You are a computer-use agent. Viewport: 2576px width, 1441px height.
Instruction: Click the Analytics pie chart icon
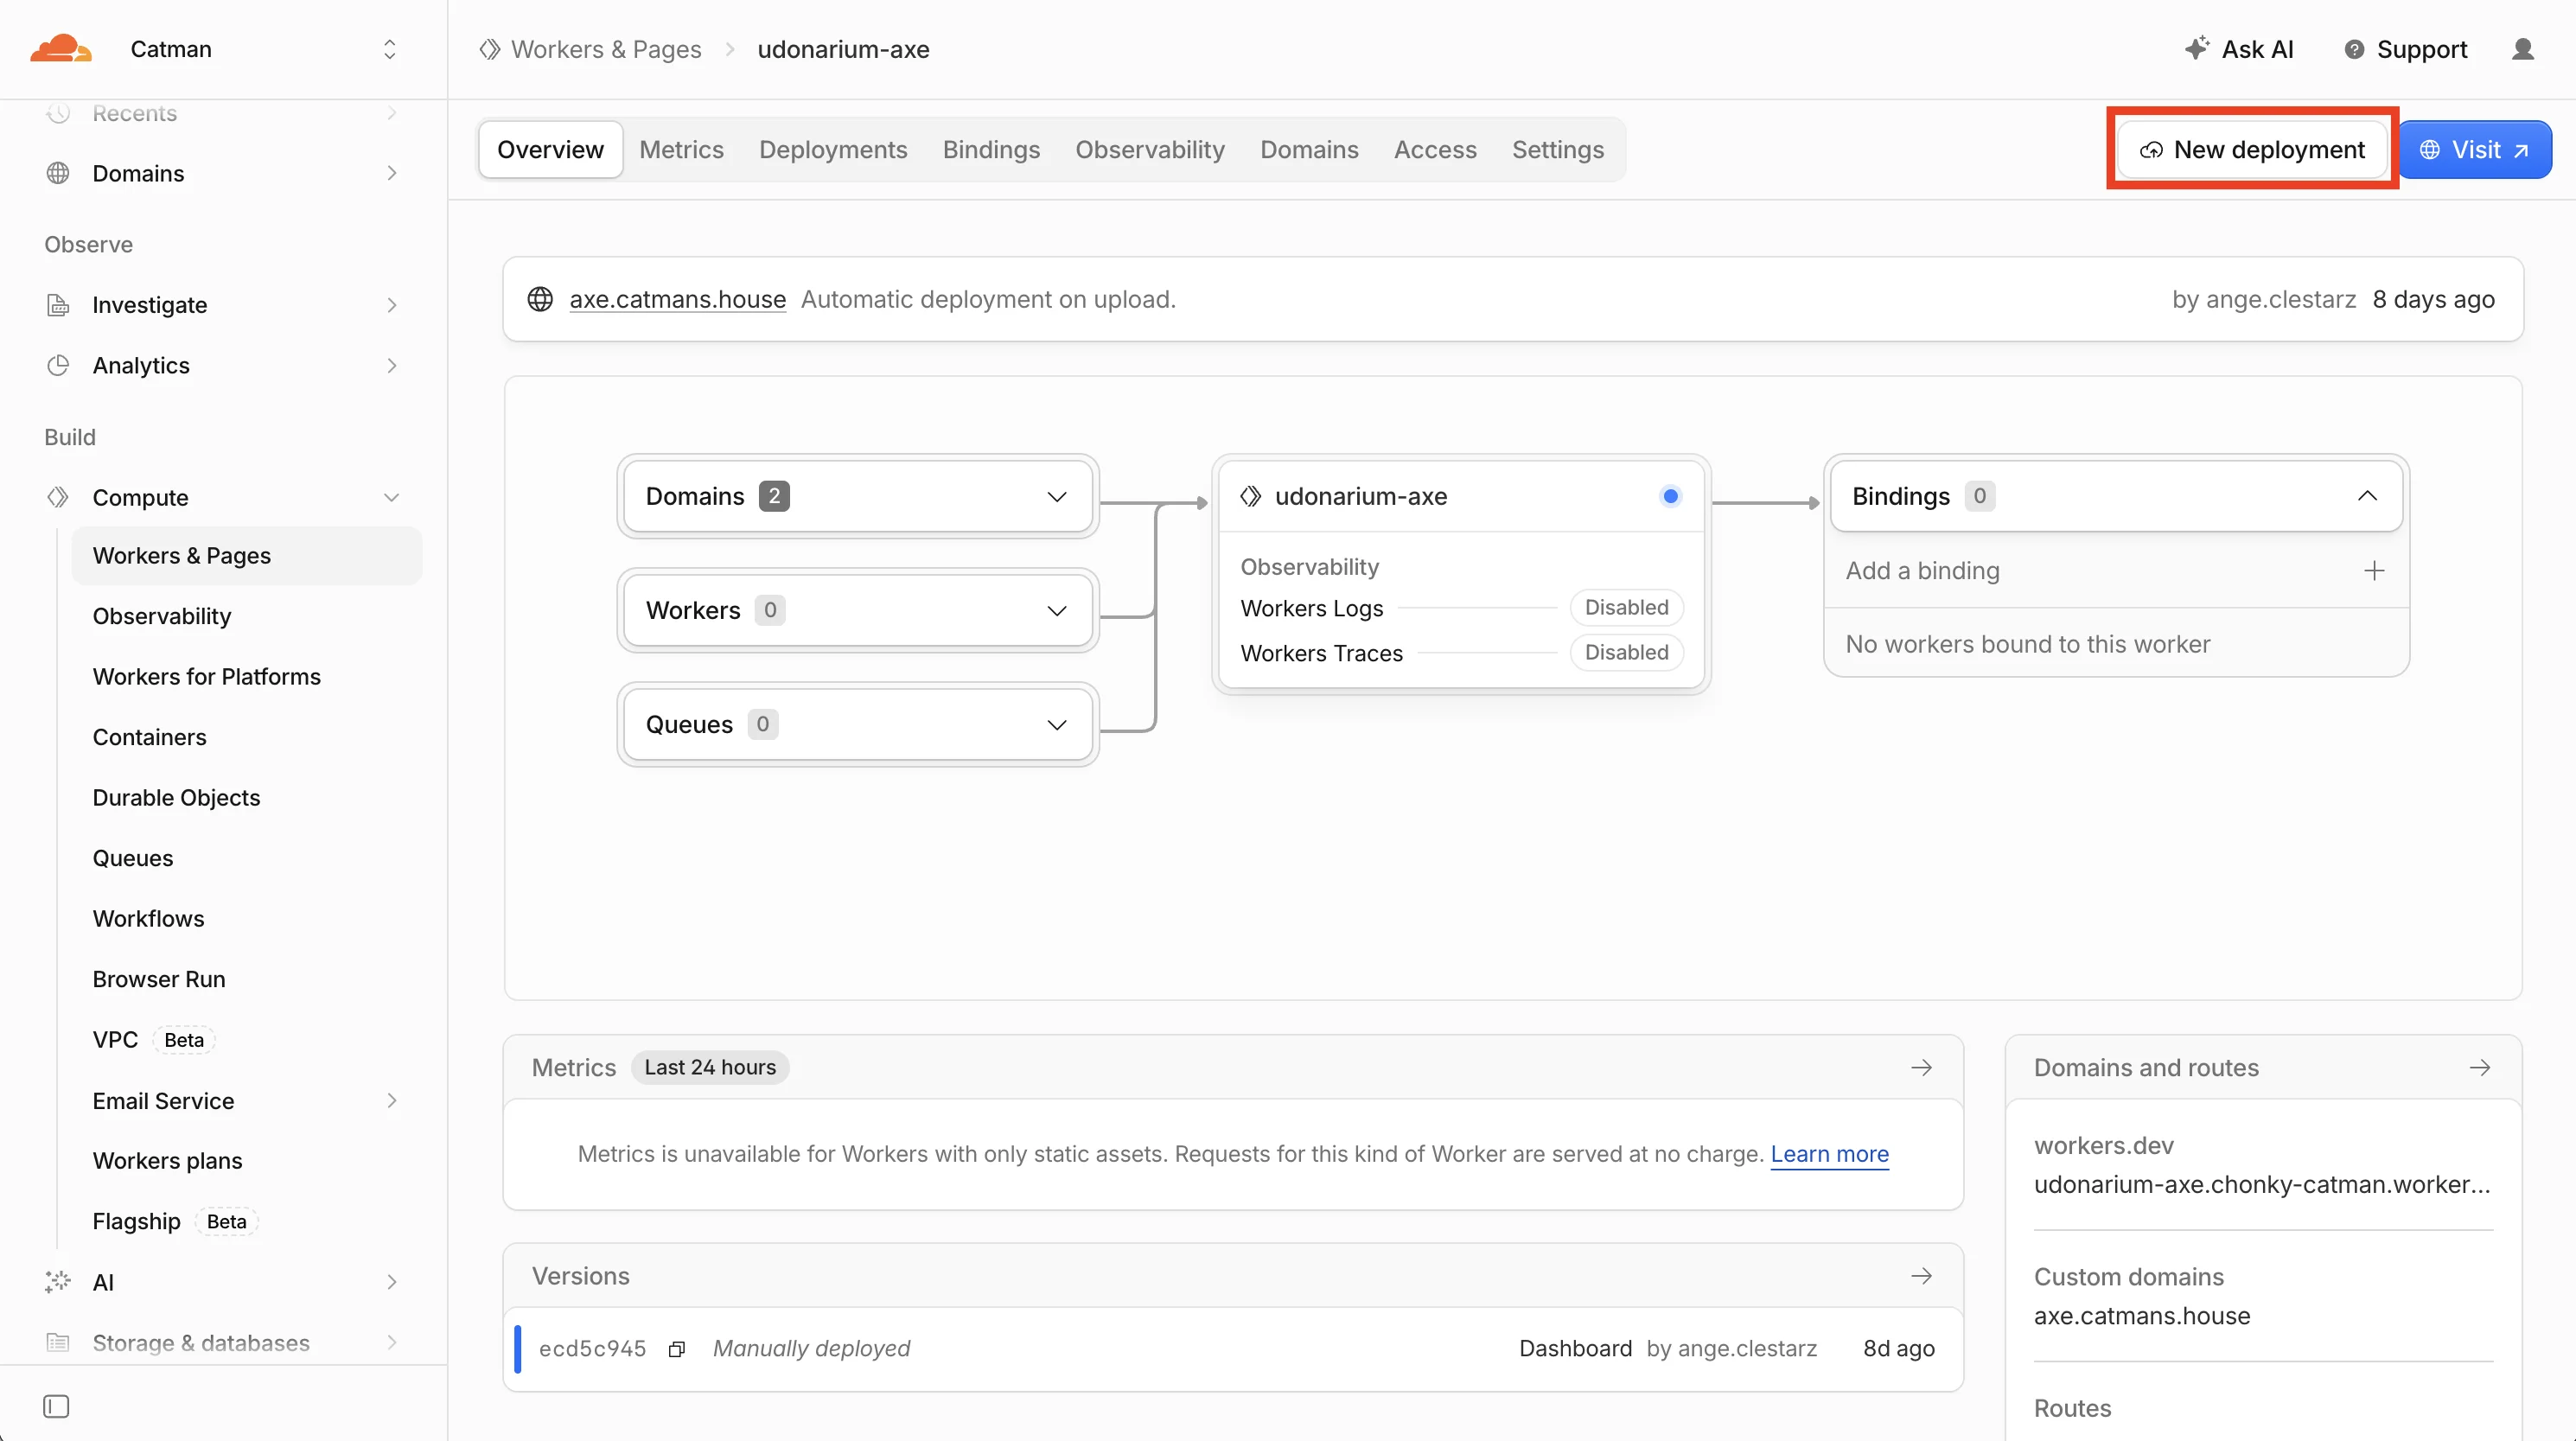pos(58,365)
